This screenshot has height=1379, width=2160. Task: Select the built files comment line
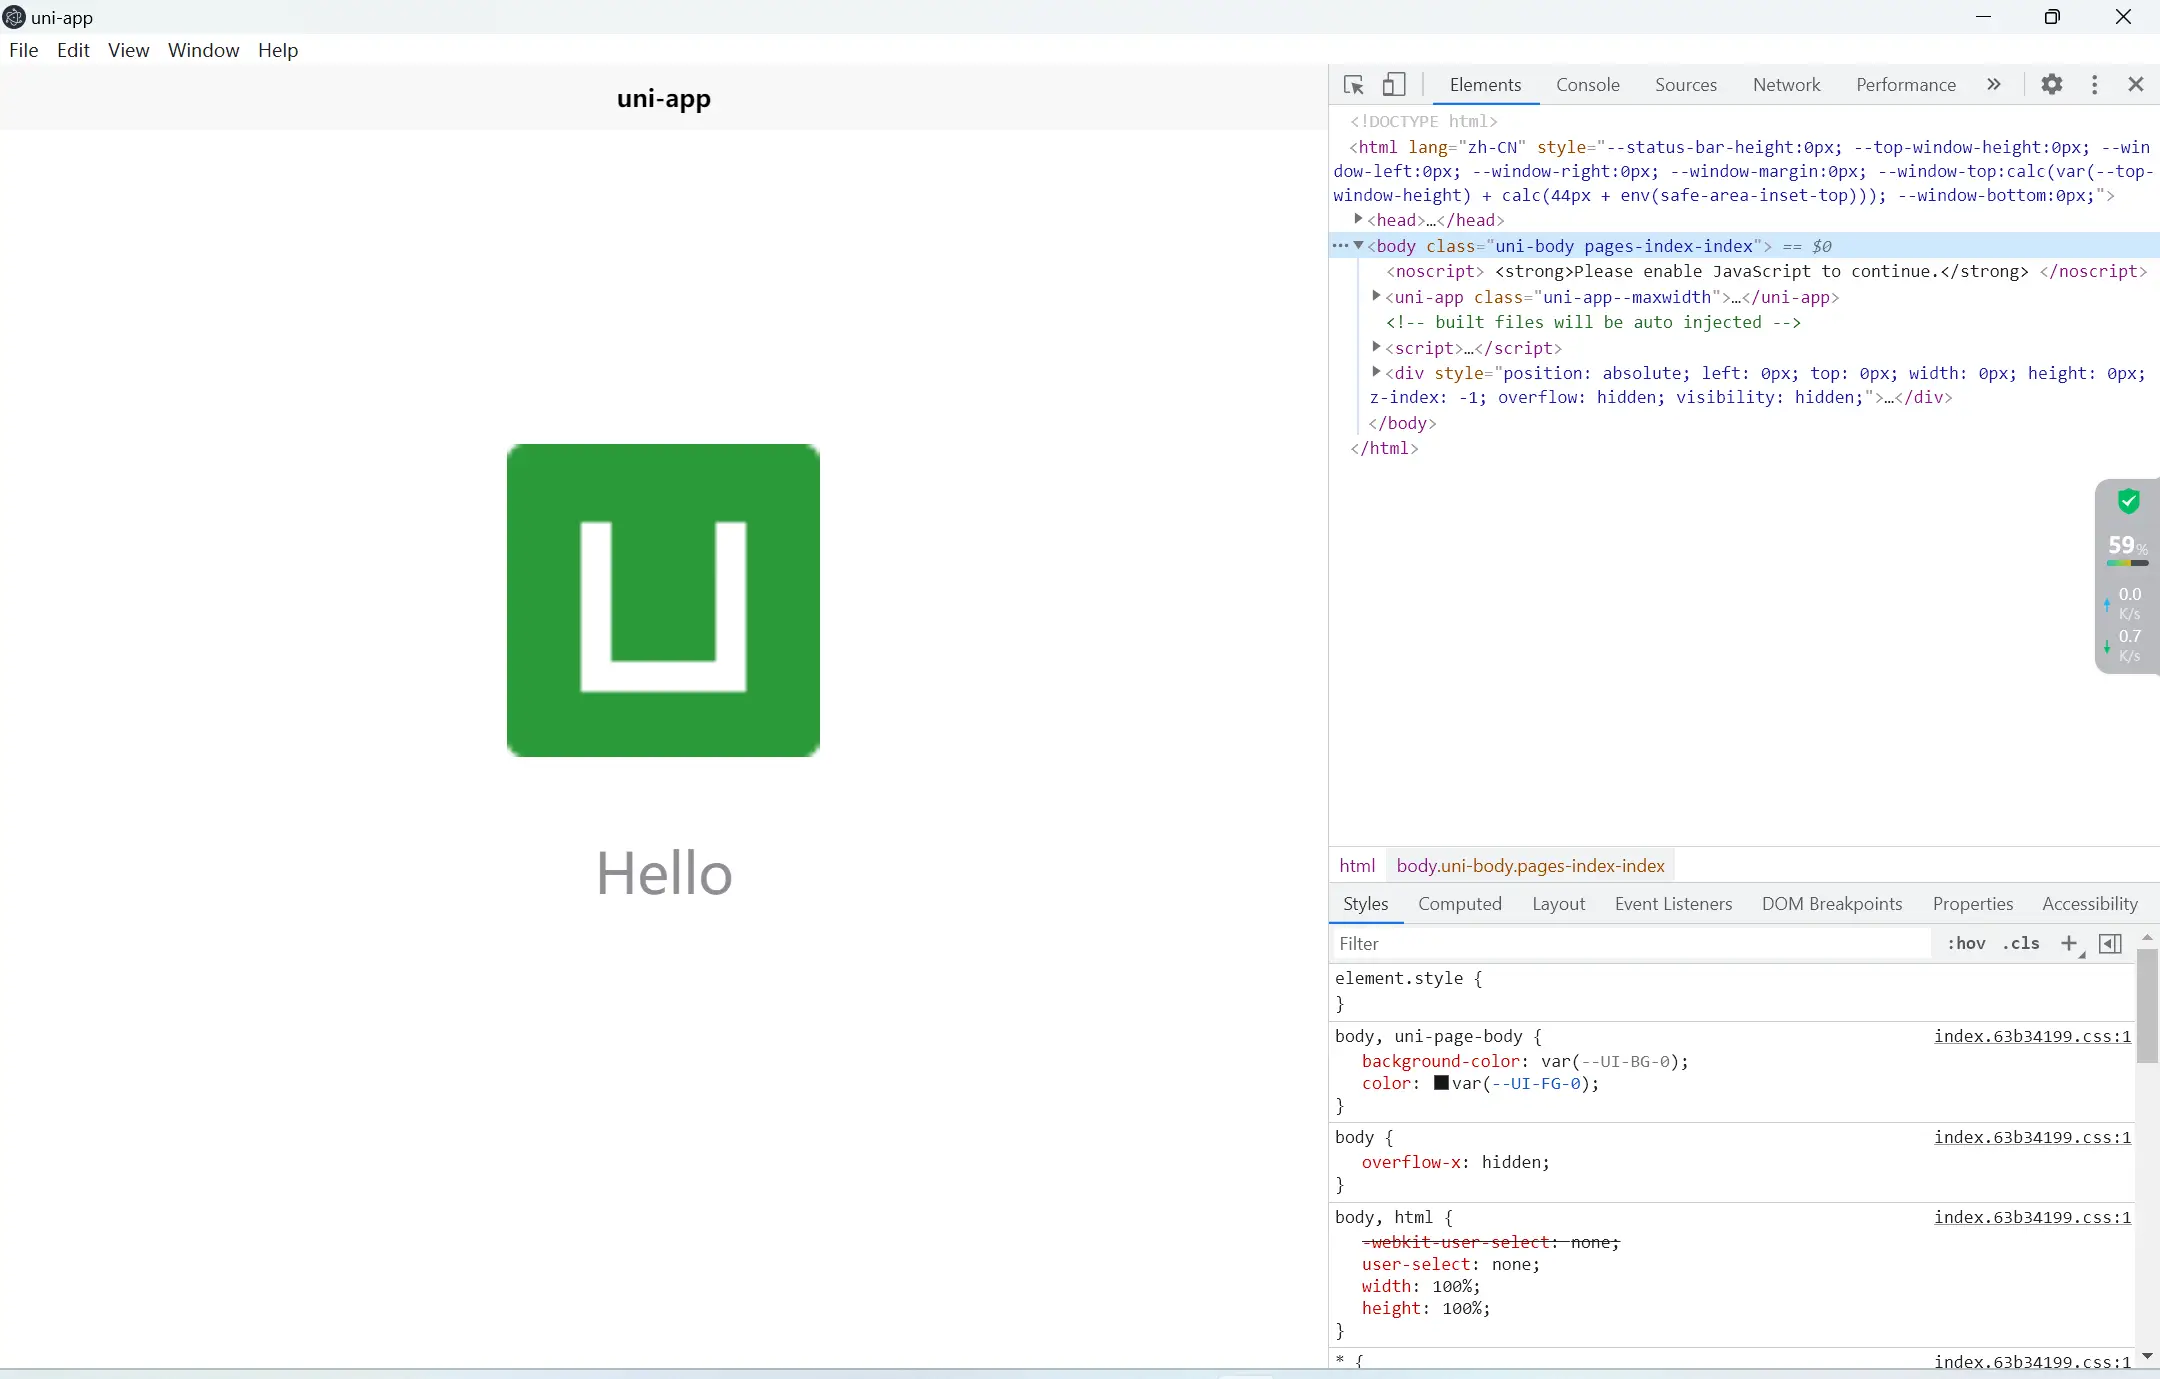pos(1593,322)
